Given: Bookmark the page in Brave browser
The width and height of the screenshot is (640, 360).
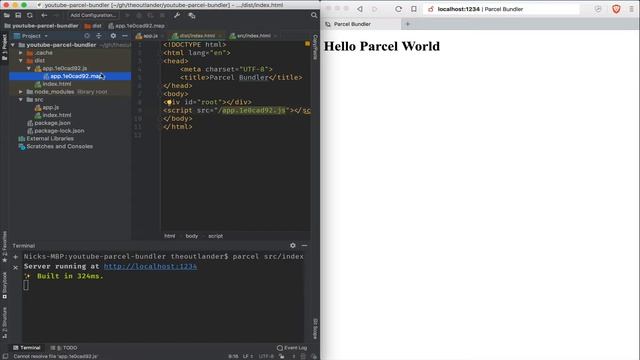Looking at the screenshot, I should [414, 9].
